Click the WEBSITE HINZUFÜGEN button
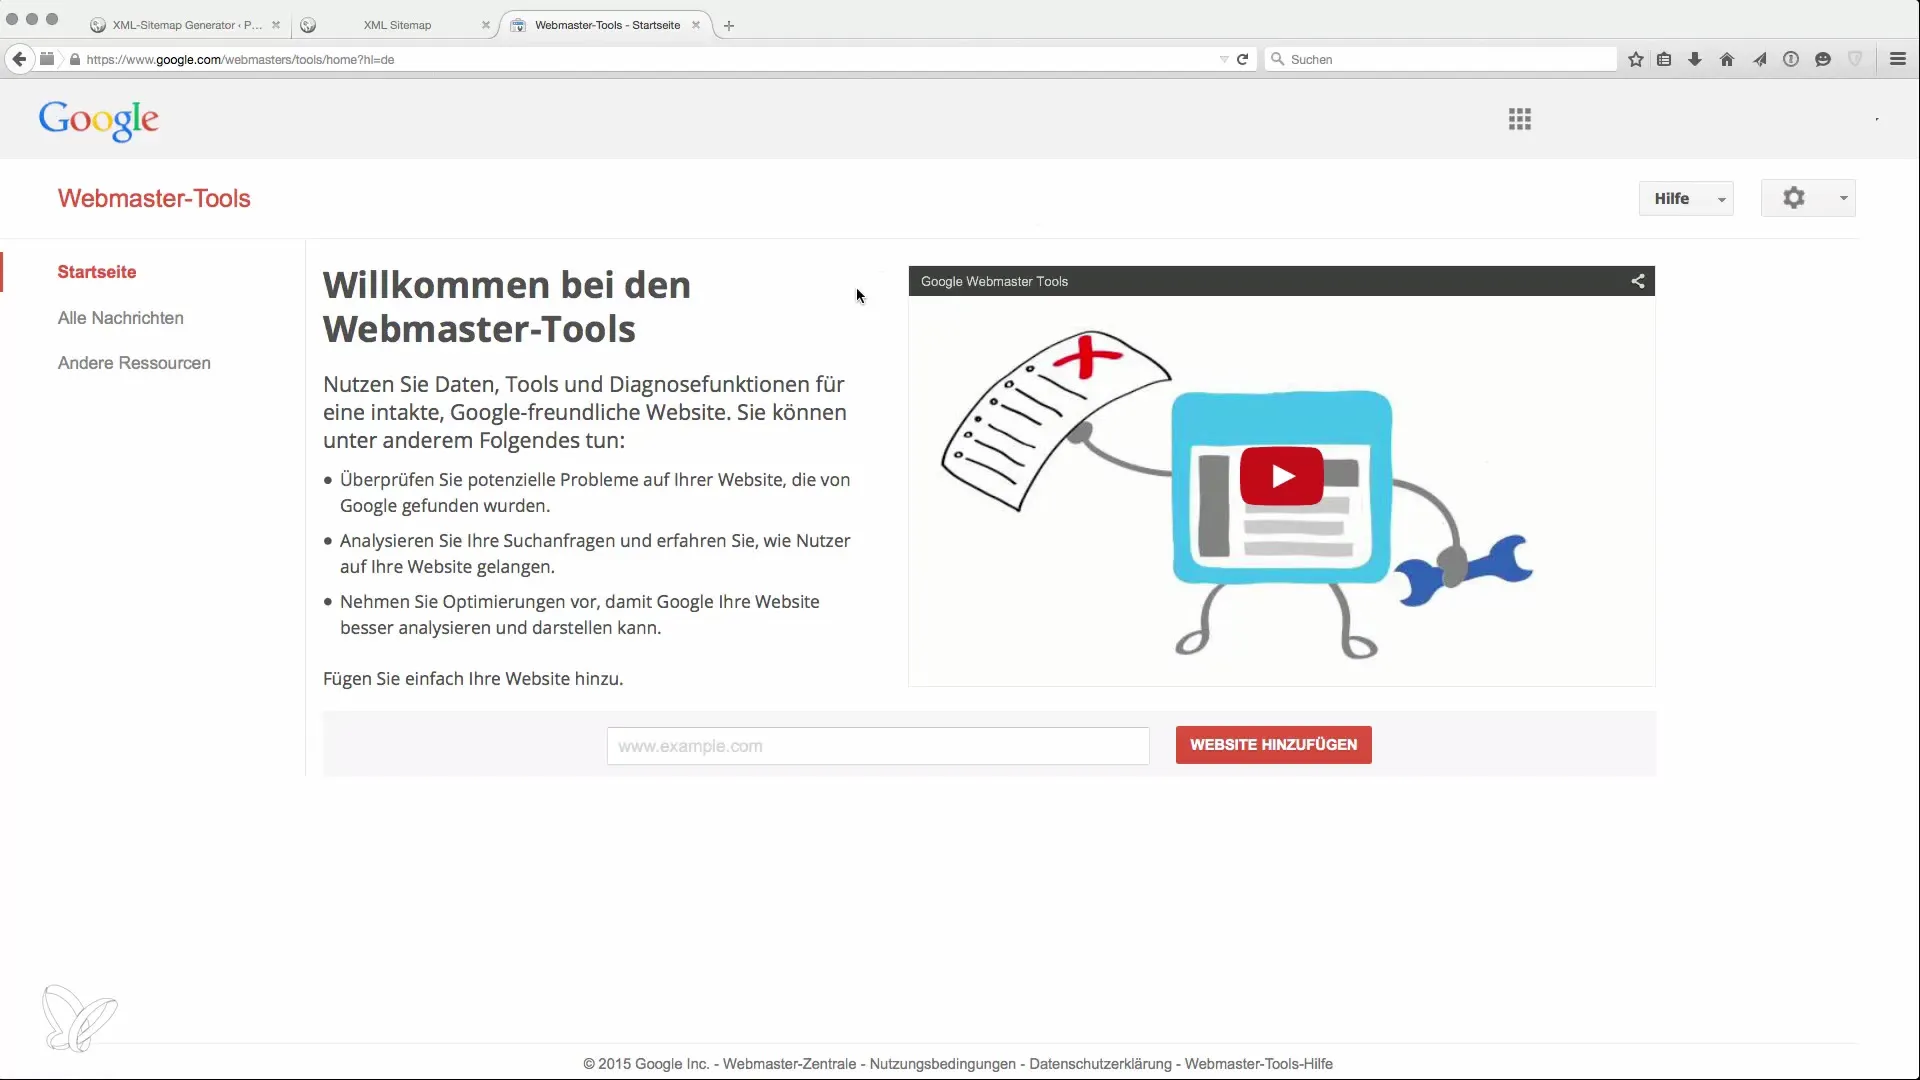 1273,745
